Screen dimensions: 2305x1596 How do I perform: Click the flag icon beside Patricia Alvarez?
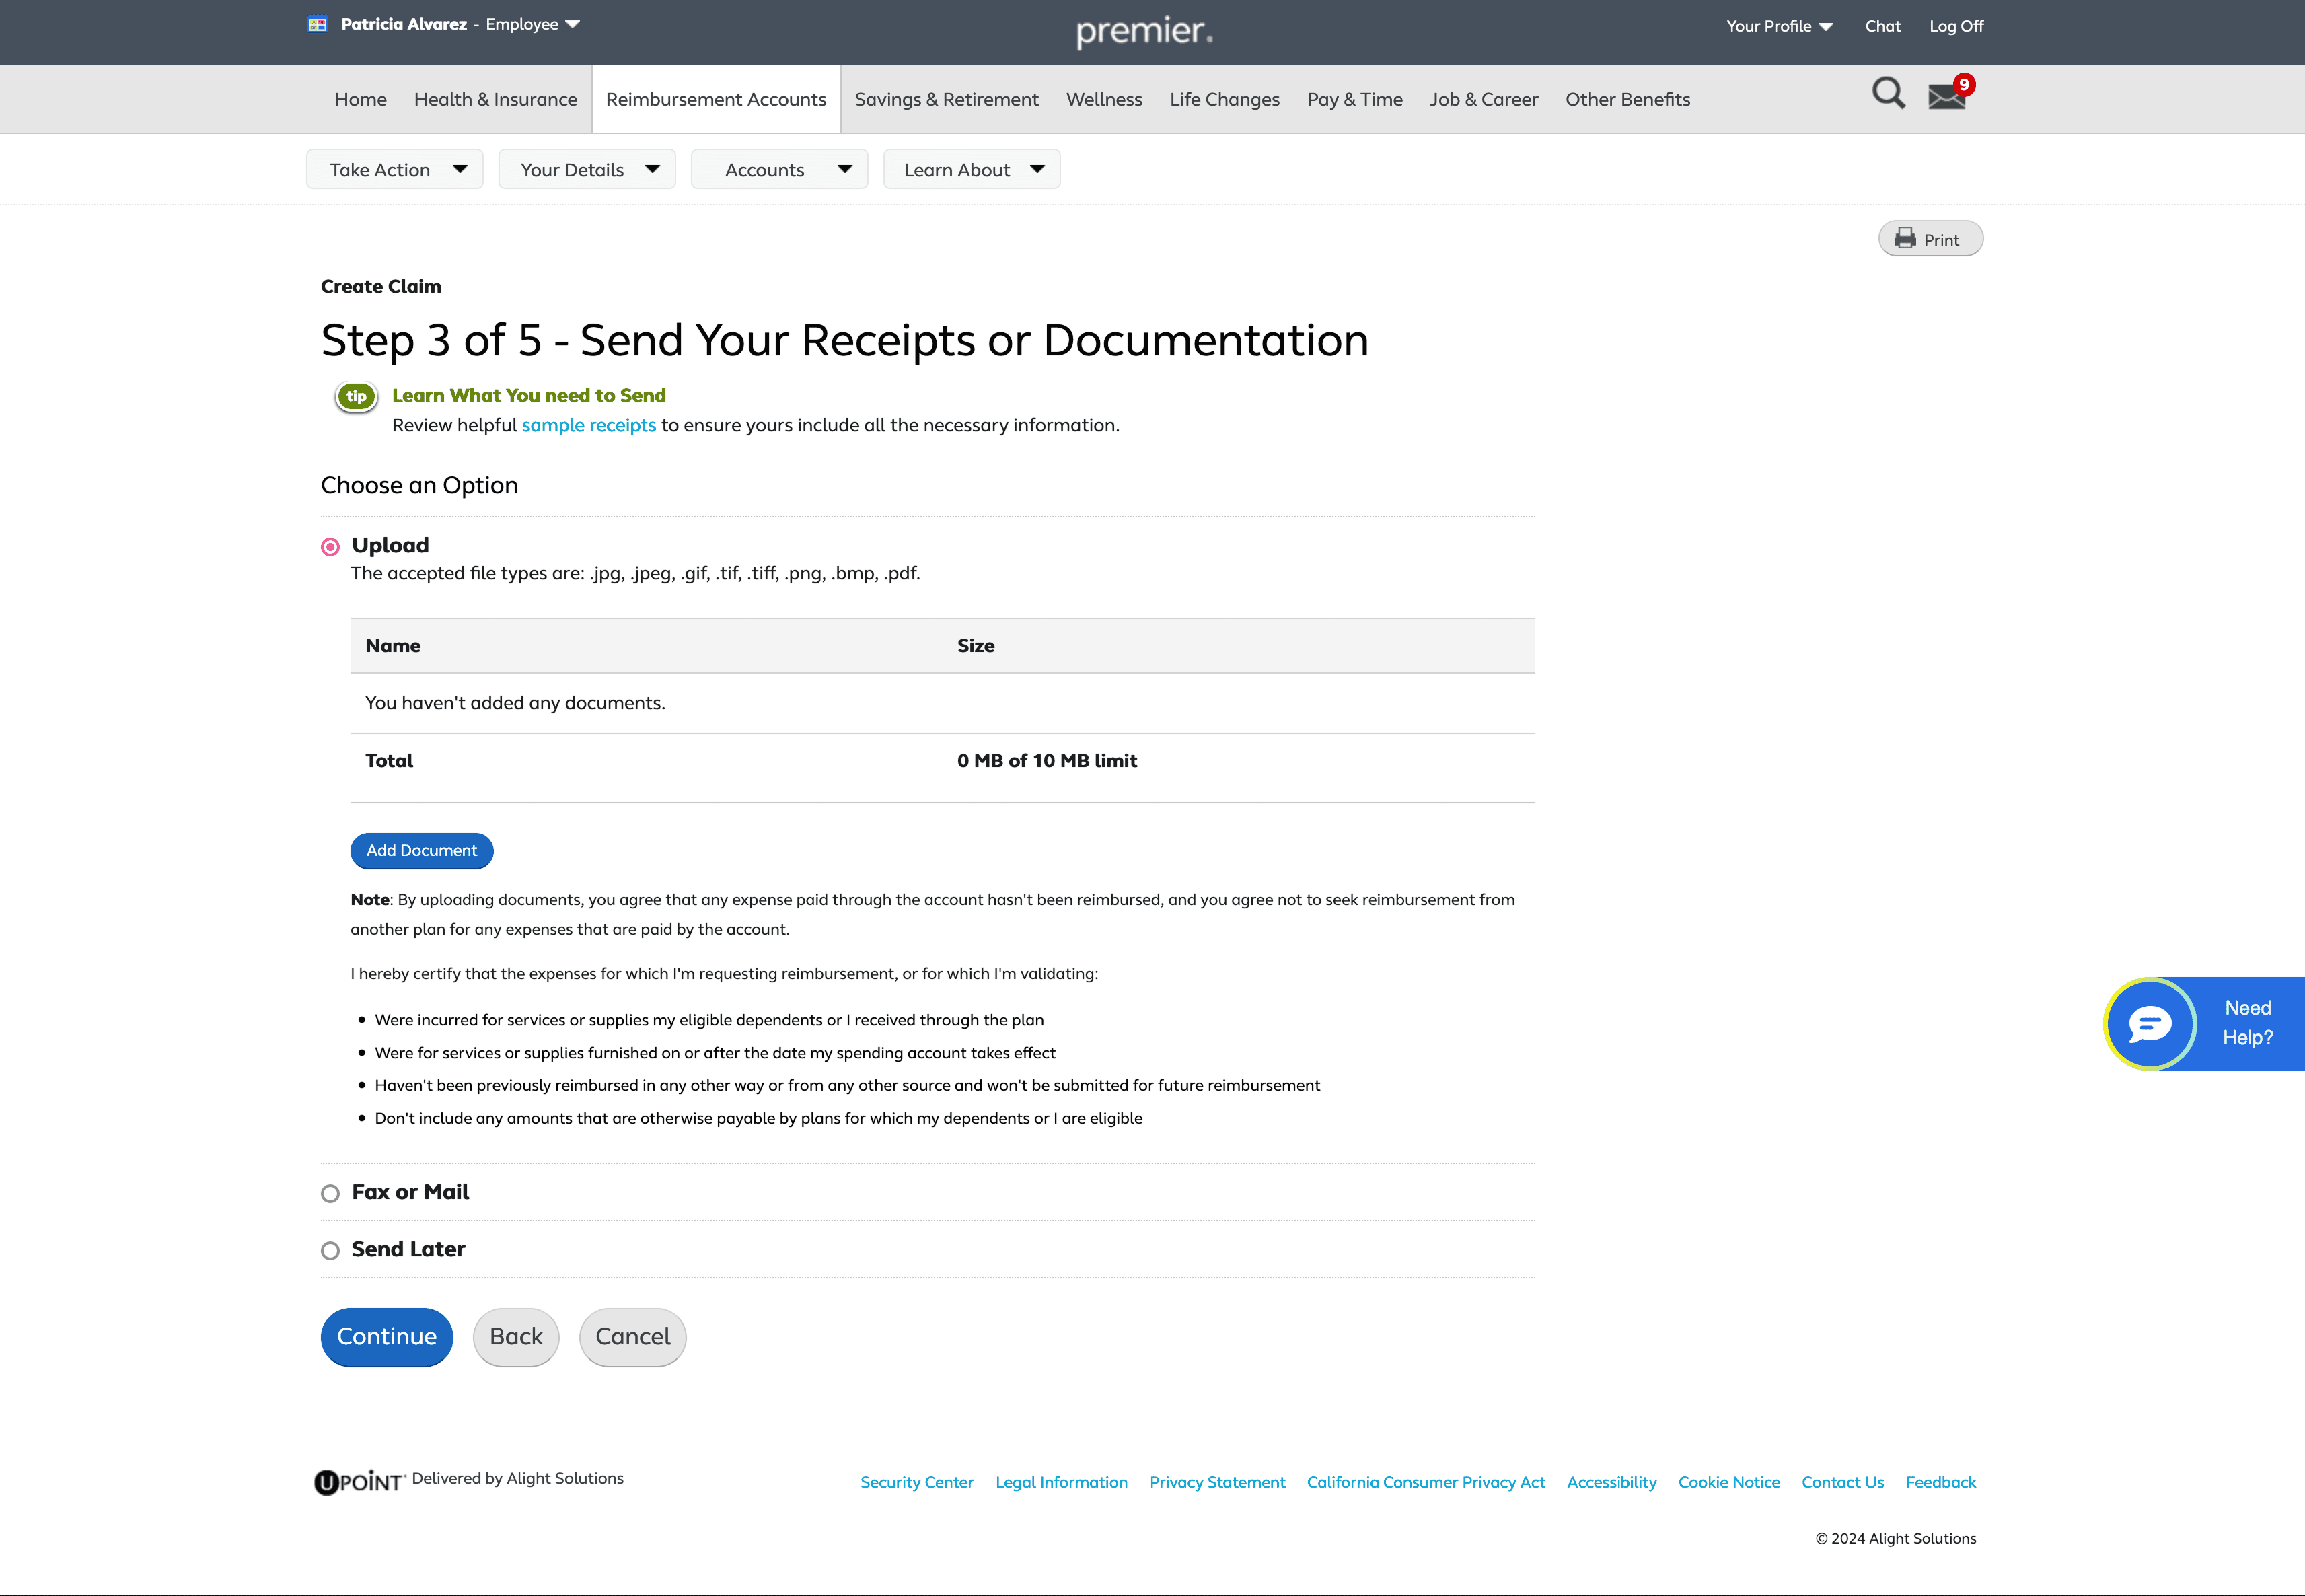point(317,24)
